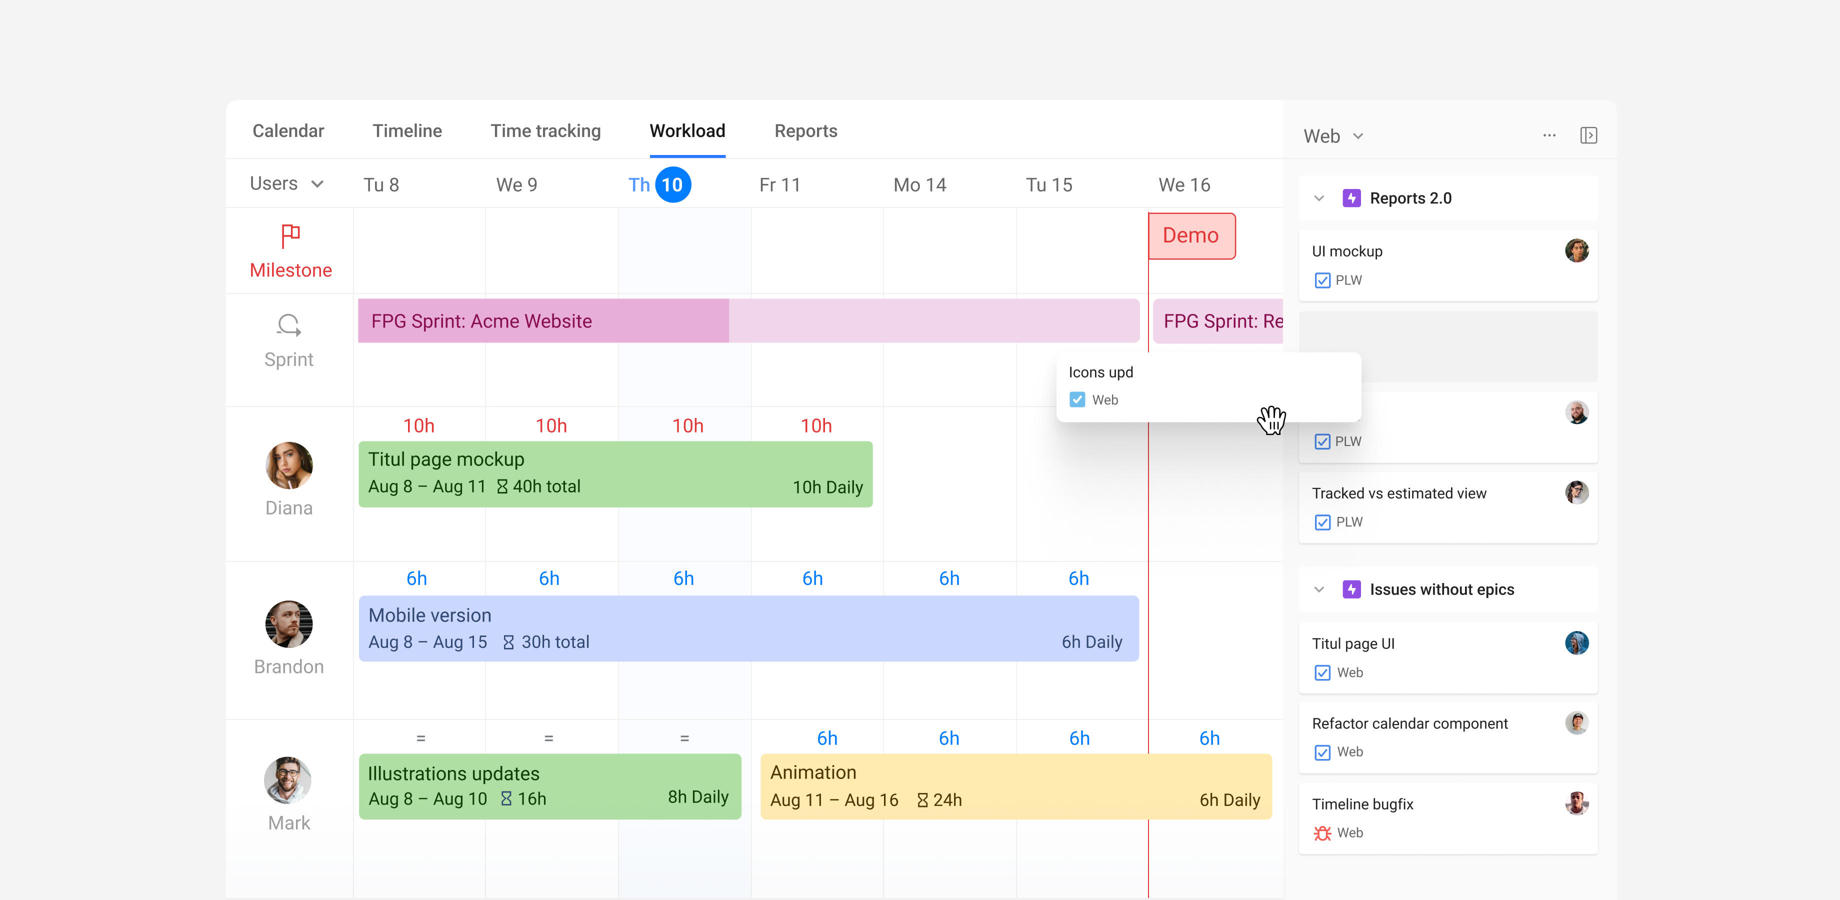Viewport: 1840px width, 900px height.
Task: Toggle the PLW checkbox on UI mockup
Action: pyautogui.click(x=1322, y=280)
